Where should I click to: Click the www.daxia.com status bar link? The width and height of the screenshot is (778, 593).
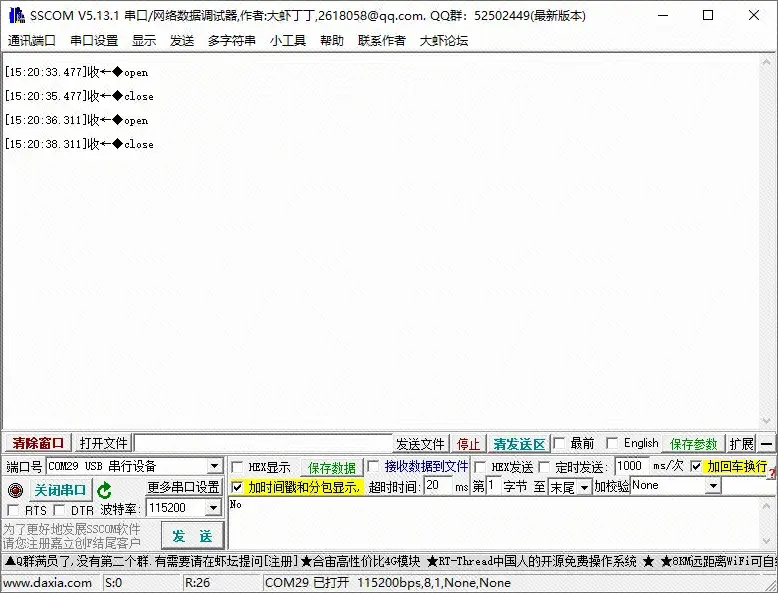[x=47, y=583]
